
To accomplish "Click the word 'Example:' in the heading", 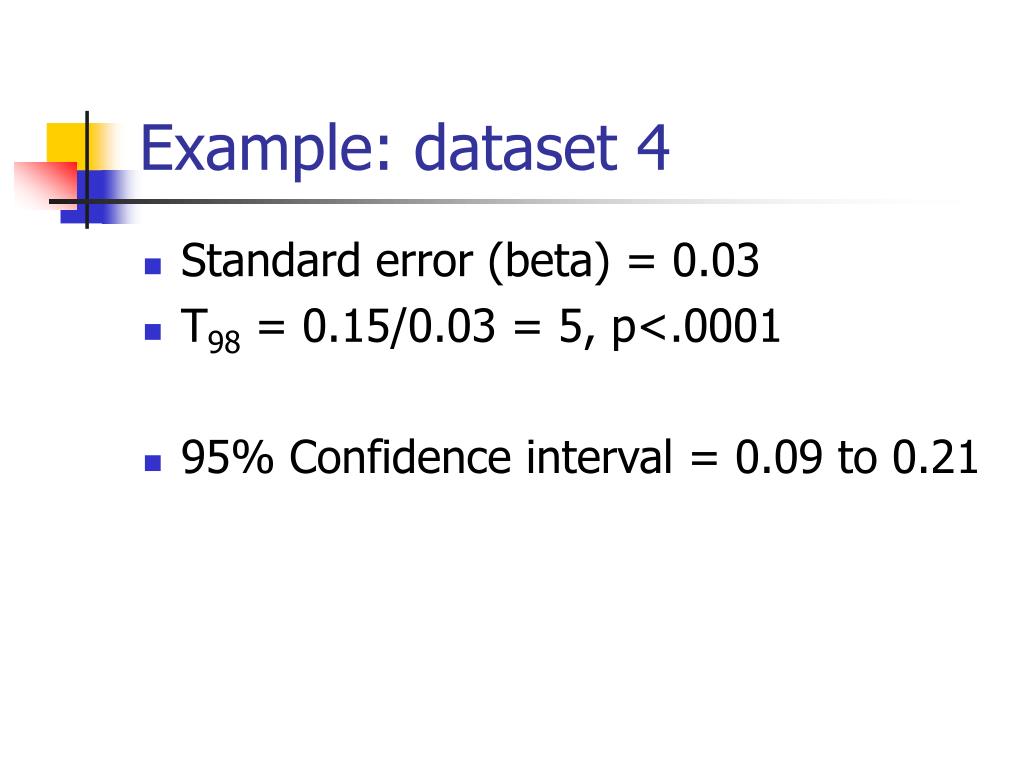I will tap(266, 150).
